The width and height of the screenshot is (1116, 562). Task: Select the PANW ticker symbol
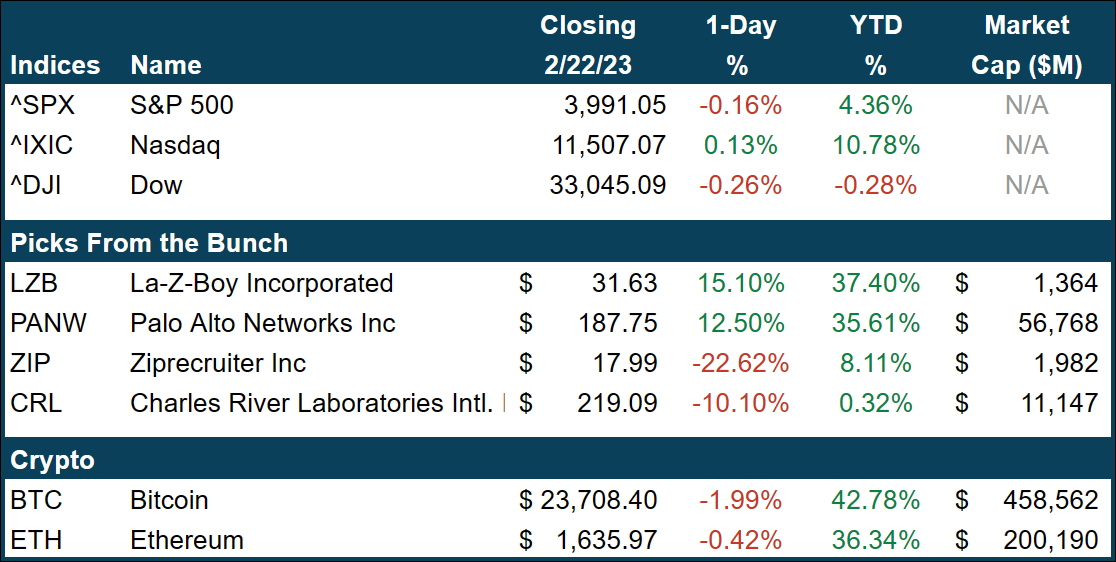[47, 323]
